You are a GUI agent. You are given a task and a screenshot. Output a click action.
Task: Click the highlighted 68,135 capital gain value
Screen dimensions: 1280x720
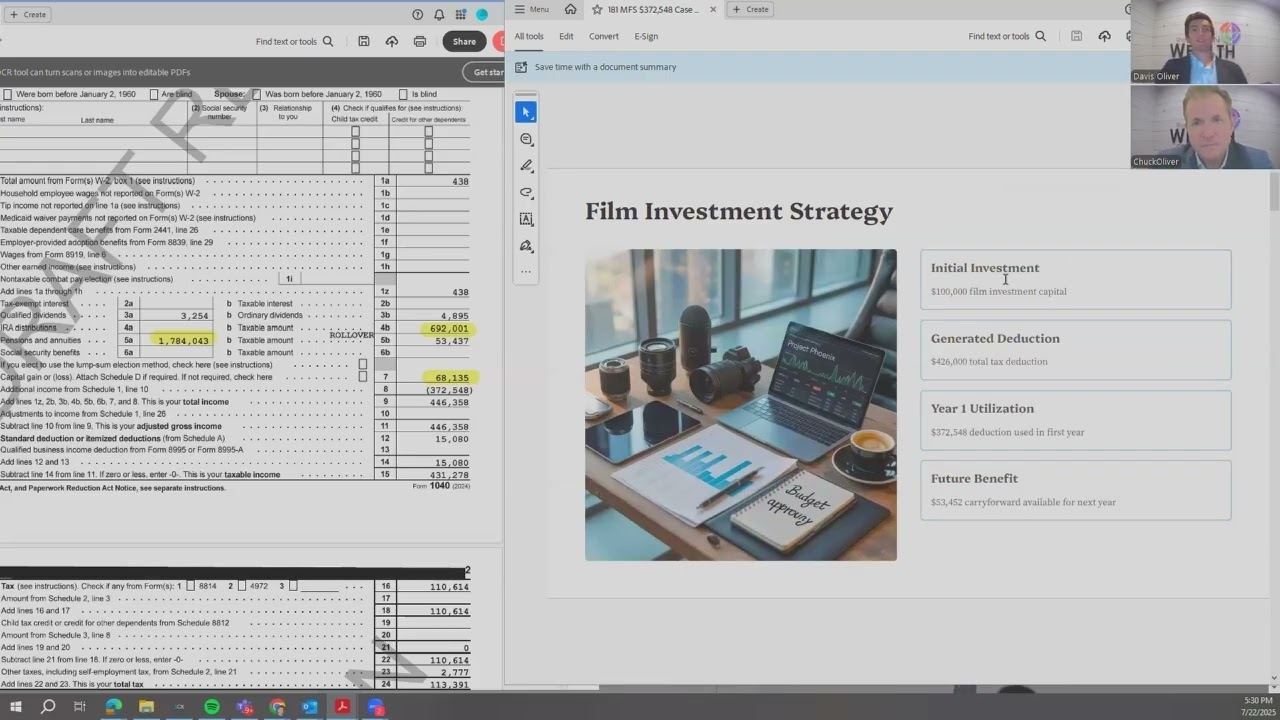452,378
